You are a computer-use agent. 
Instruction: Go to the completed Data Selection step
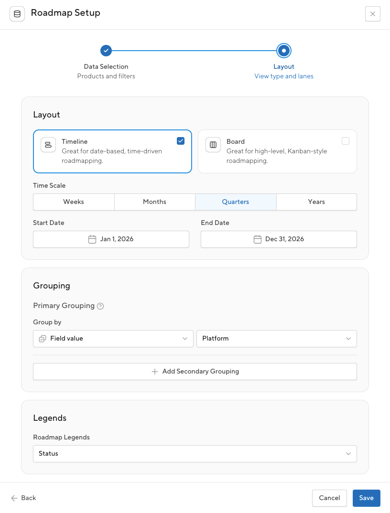click(106, 51)
